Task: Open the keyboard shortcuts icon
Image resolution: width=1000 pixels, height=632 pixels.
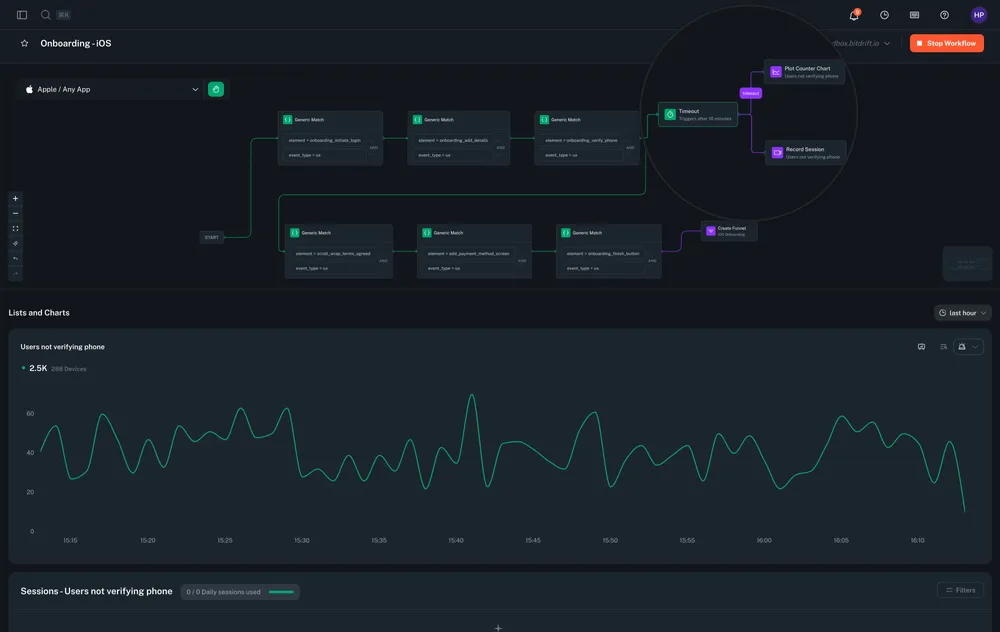Action: (x=915, y=15)
